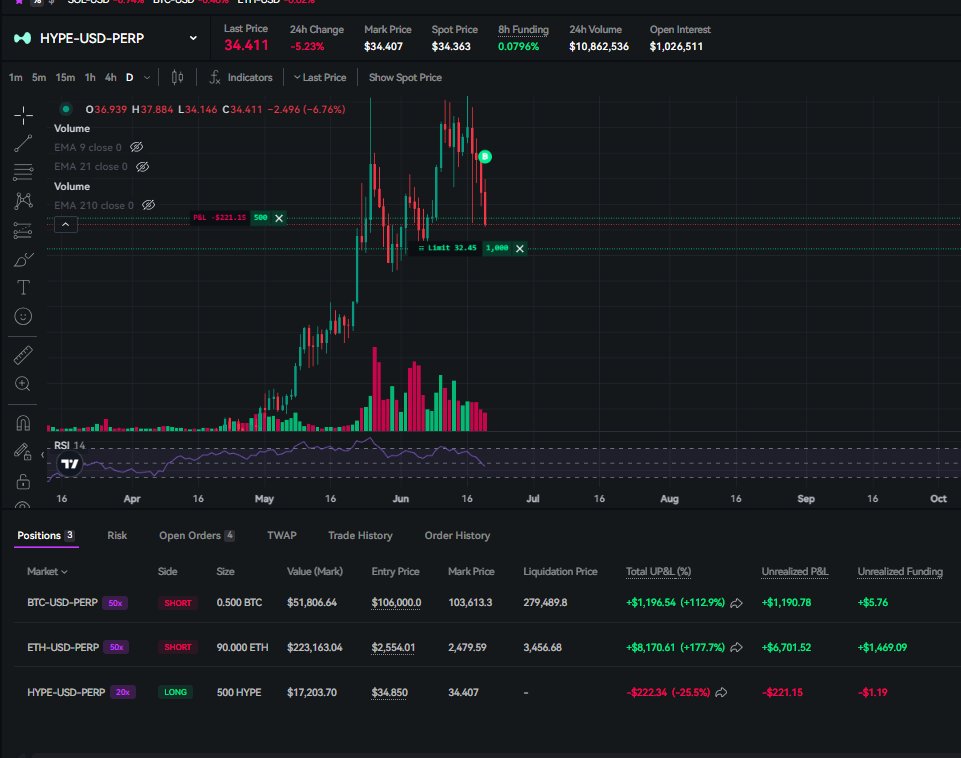Open the Order History tab

coord(457,536)
